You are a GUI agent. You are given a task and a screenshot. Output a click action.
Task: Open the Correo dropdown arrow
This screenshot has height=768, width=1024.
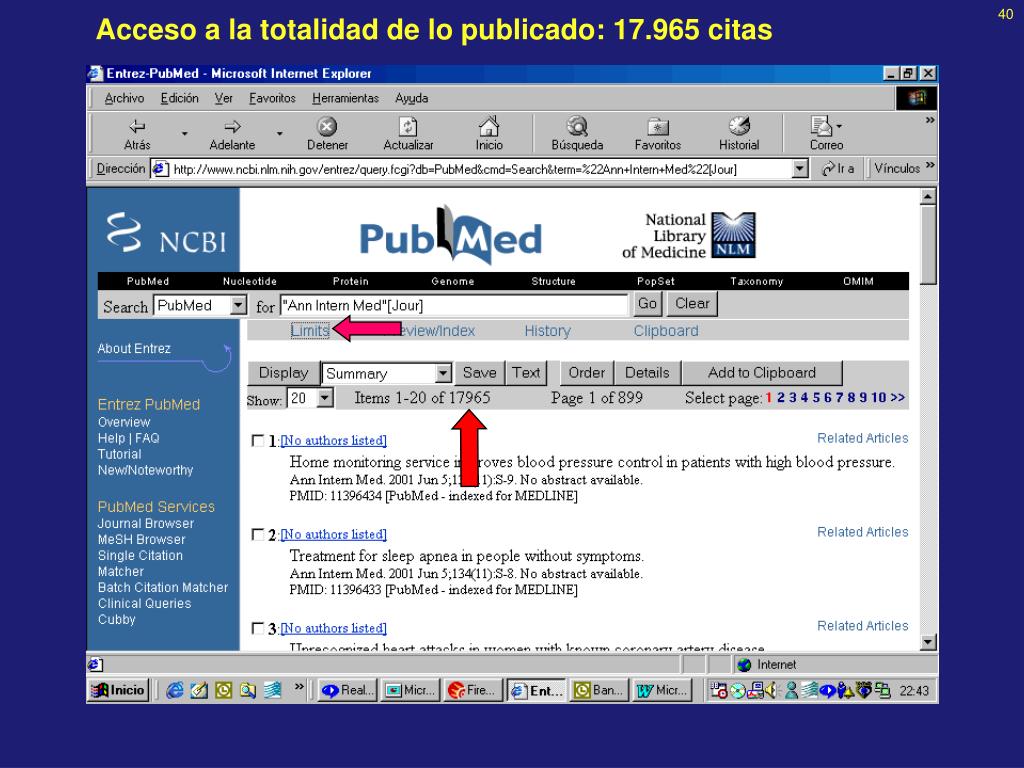click(839, 126)
